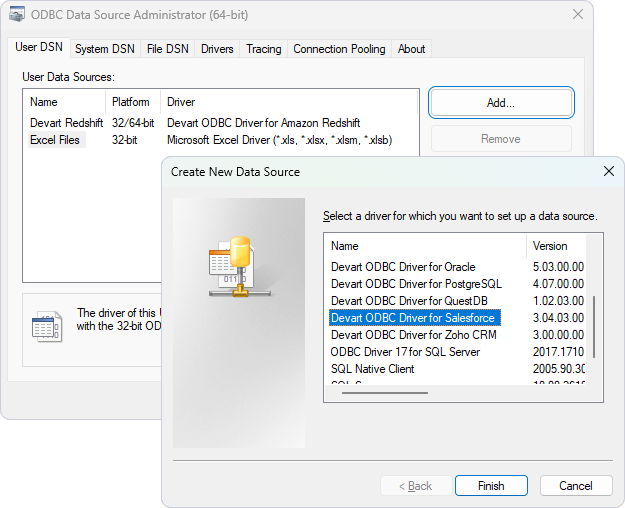Select Devart ODBC Driver for Salesforce
The image size is (625, 508).
pos(415,318)
